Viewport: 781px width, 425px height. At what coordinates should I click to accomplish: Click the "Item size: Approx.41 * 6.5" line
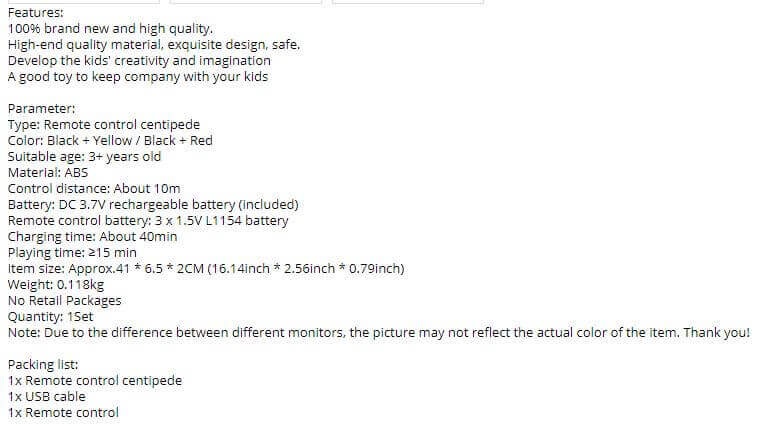(x=206, y=269)
